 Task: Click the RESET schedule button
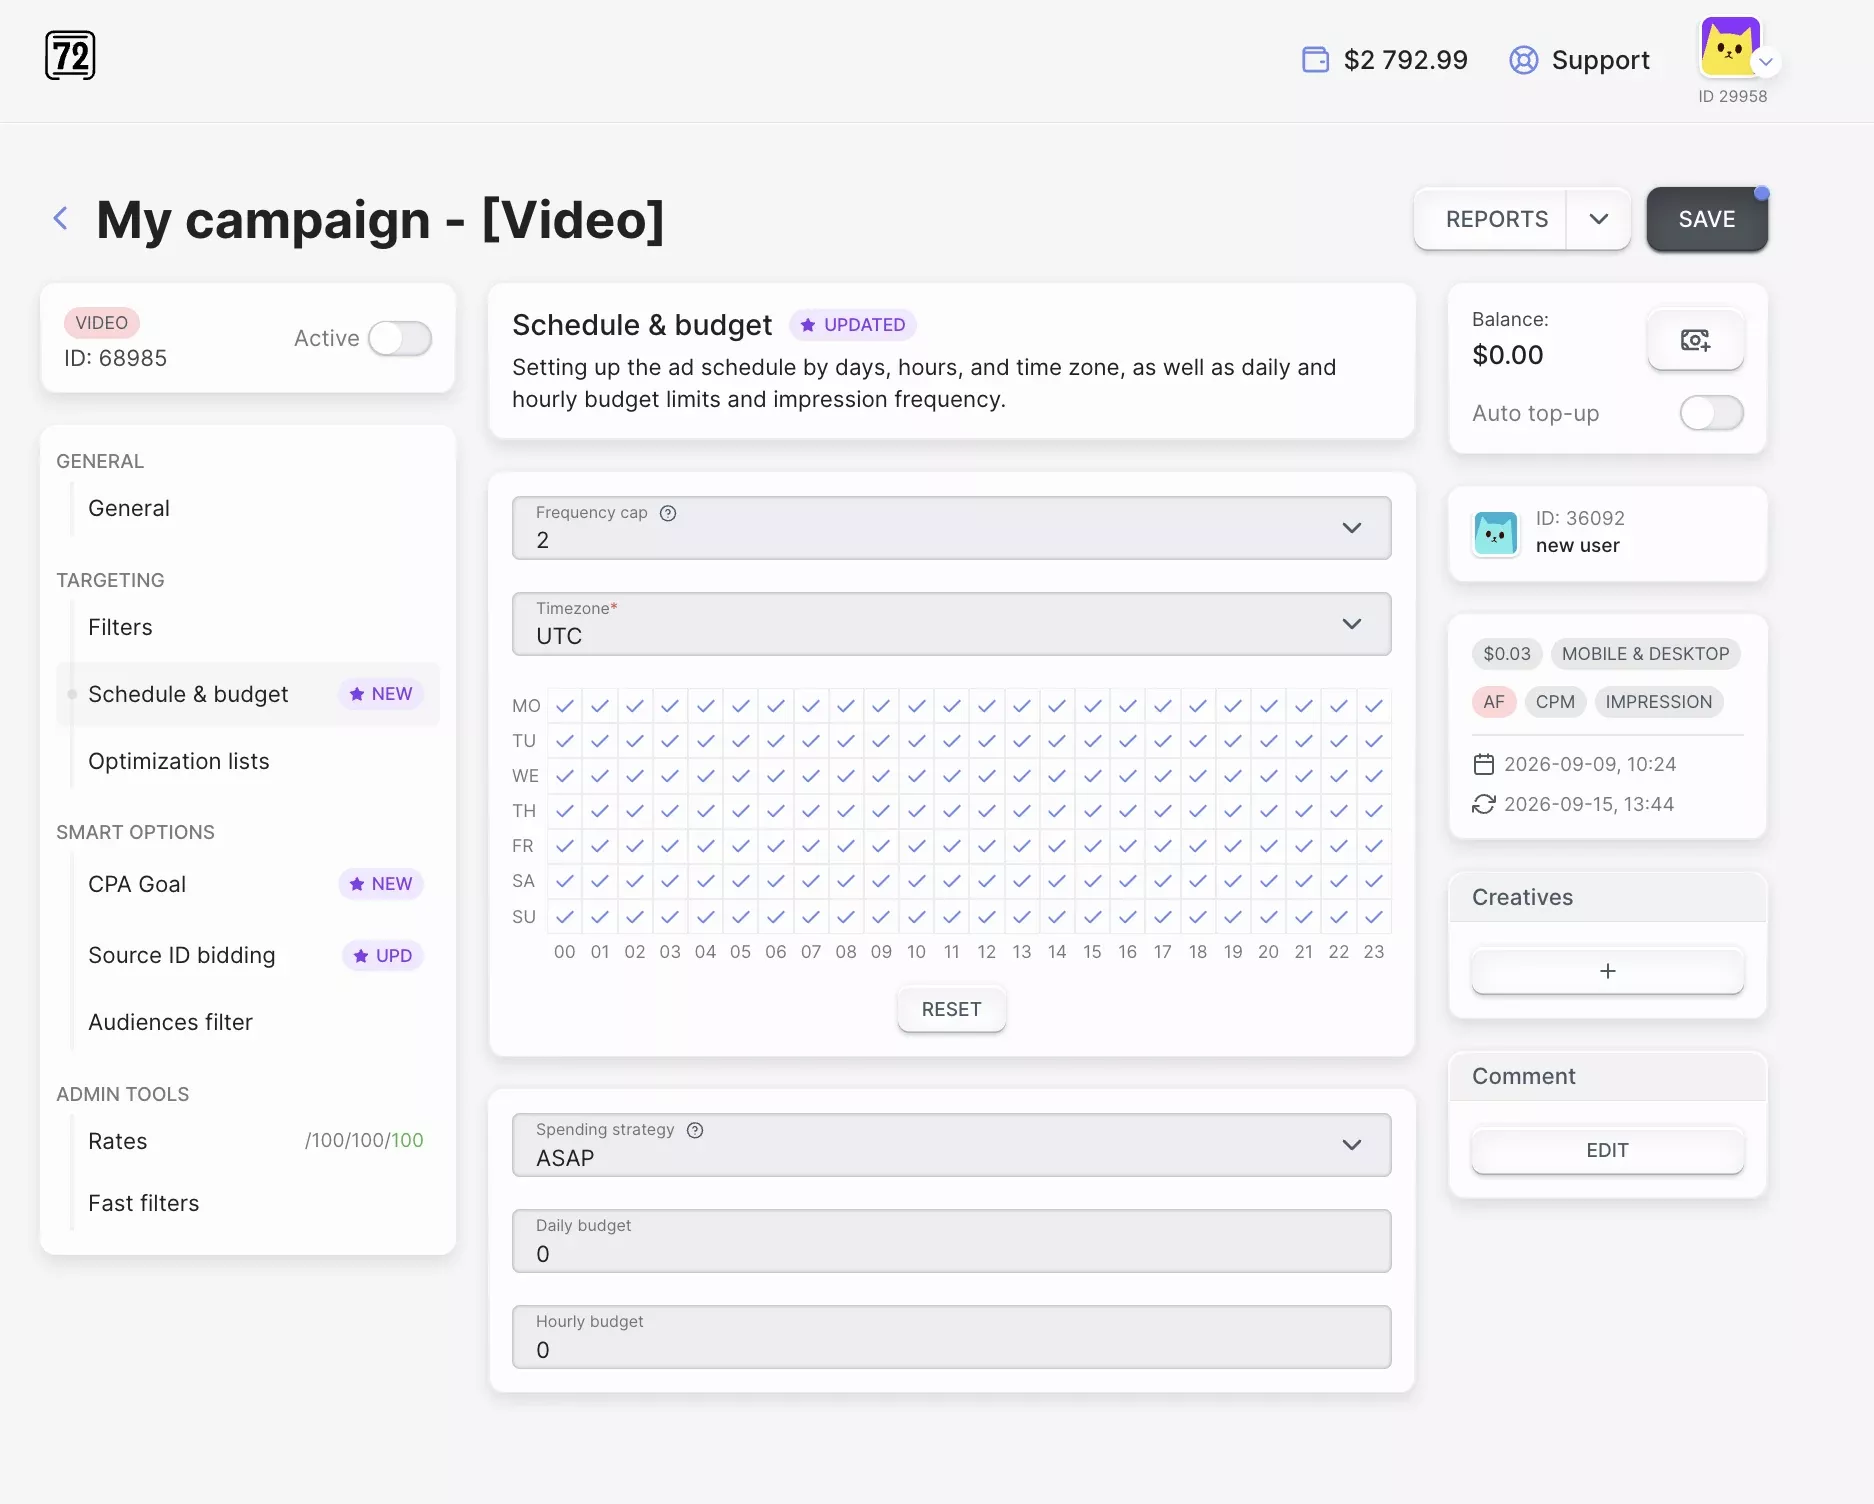[x=951, y=1009]
